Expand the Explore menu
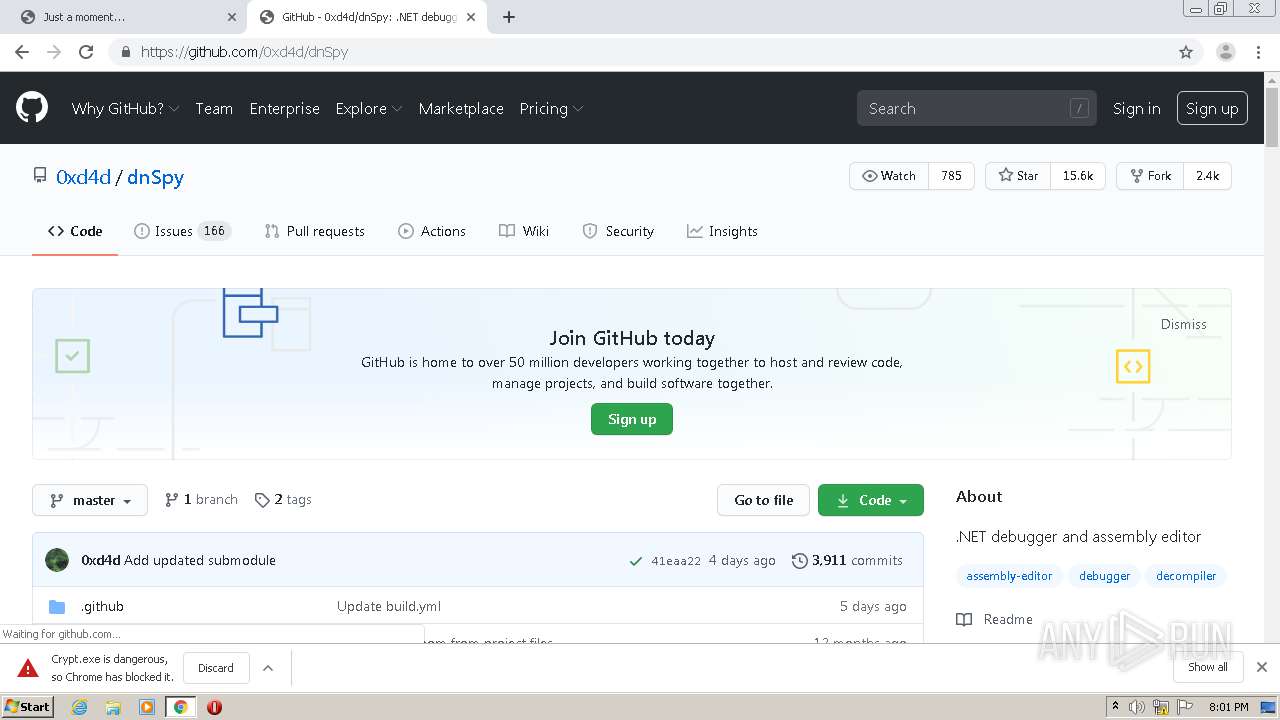Screen dimensions: 1280x720 (369, 108)
